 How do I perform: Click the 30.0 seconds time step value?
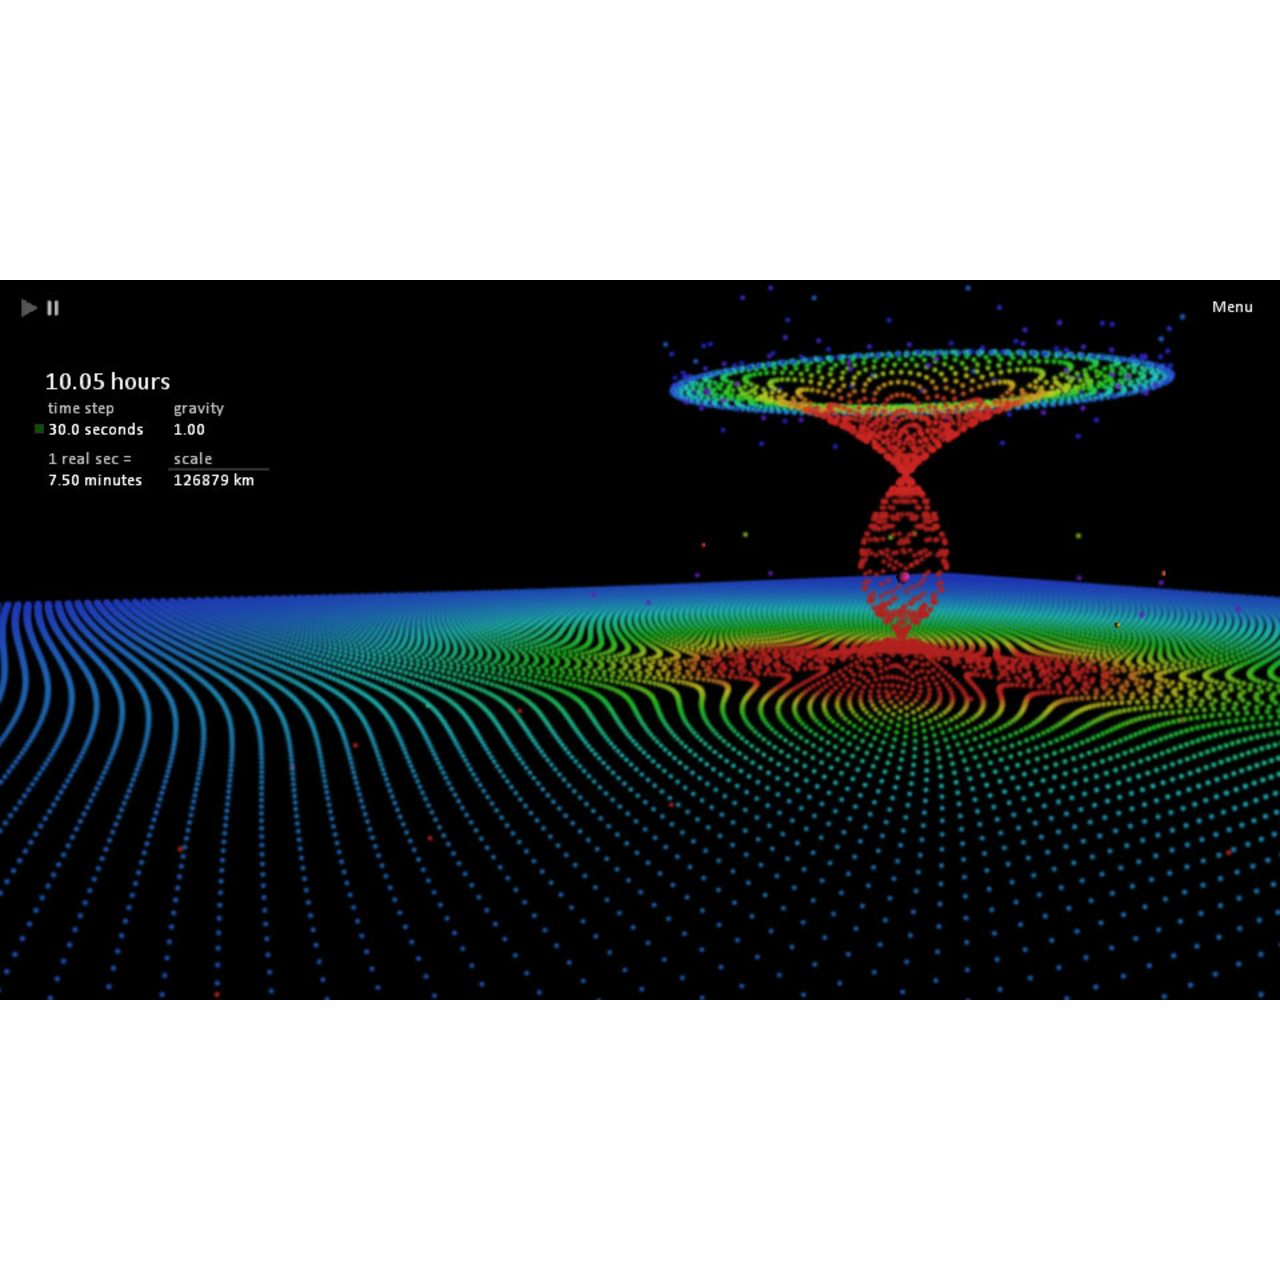click(96, 430)
